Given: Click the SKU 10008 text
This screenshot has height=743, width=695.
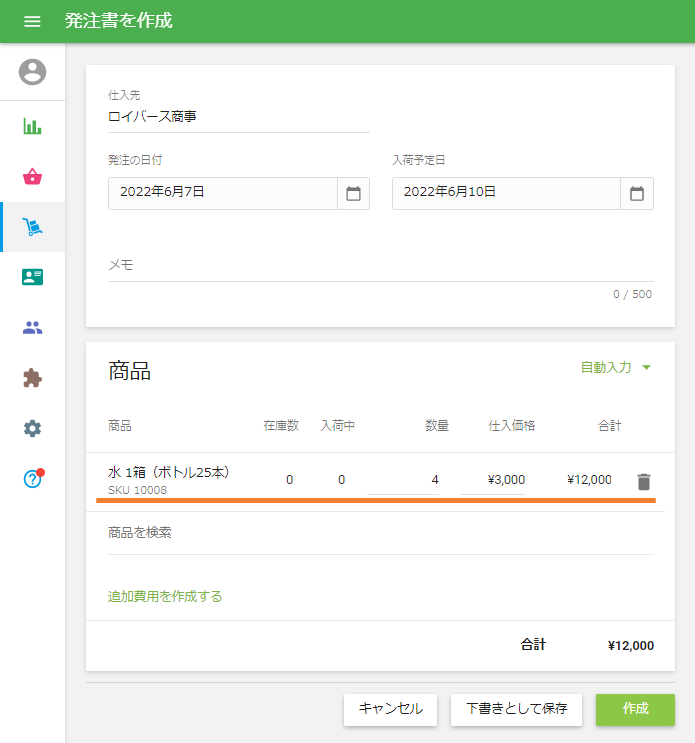Looking at the screenshot, I should 137,490.
